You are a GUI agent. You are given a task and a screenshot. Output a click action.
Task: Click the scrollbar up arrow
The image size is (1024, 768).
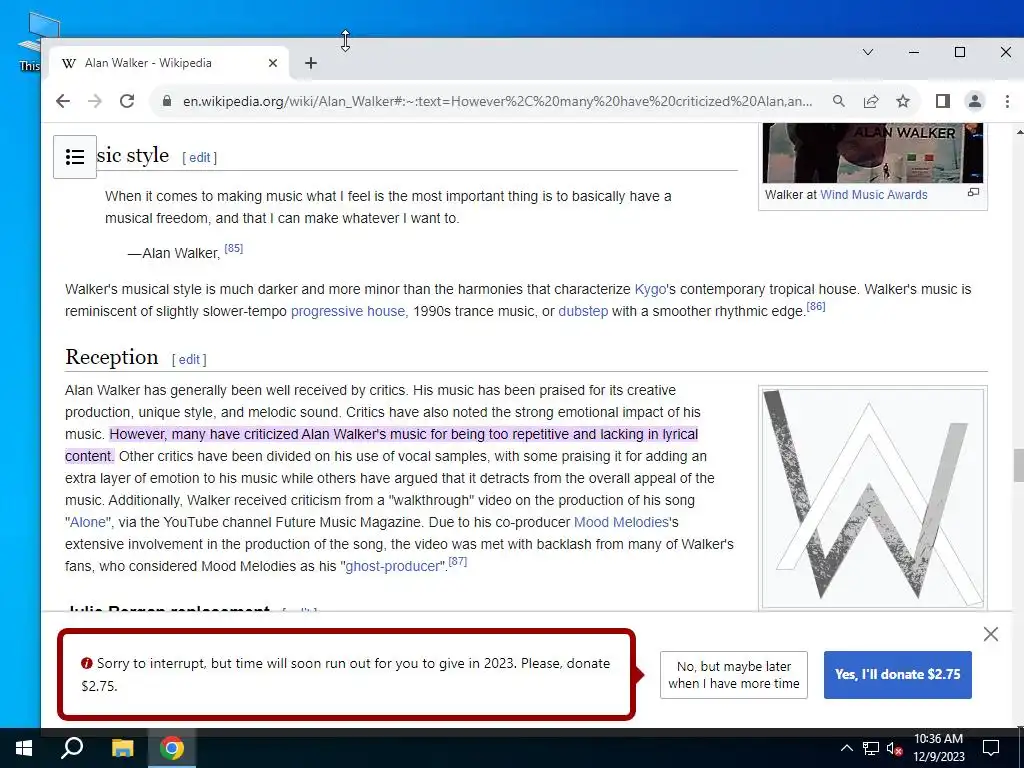point(1019,132)
